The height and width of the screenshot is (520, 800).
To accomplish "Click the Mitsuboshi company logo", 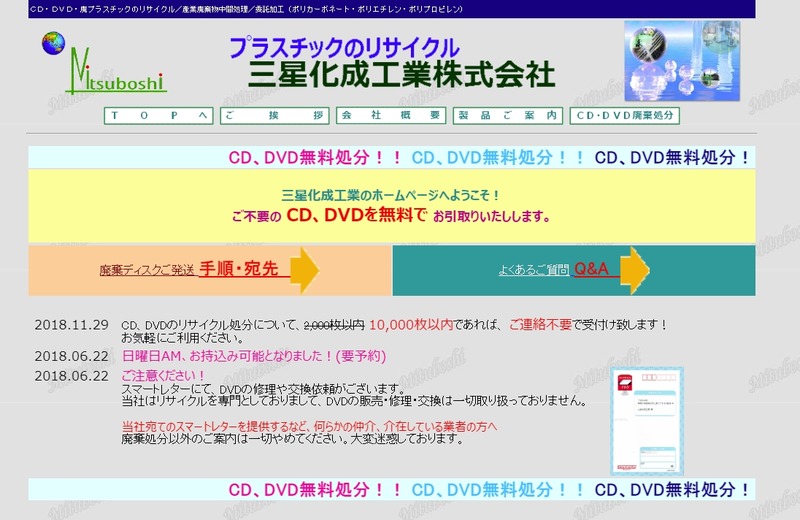I will [x=116, y=71].
